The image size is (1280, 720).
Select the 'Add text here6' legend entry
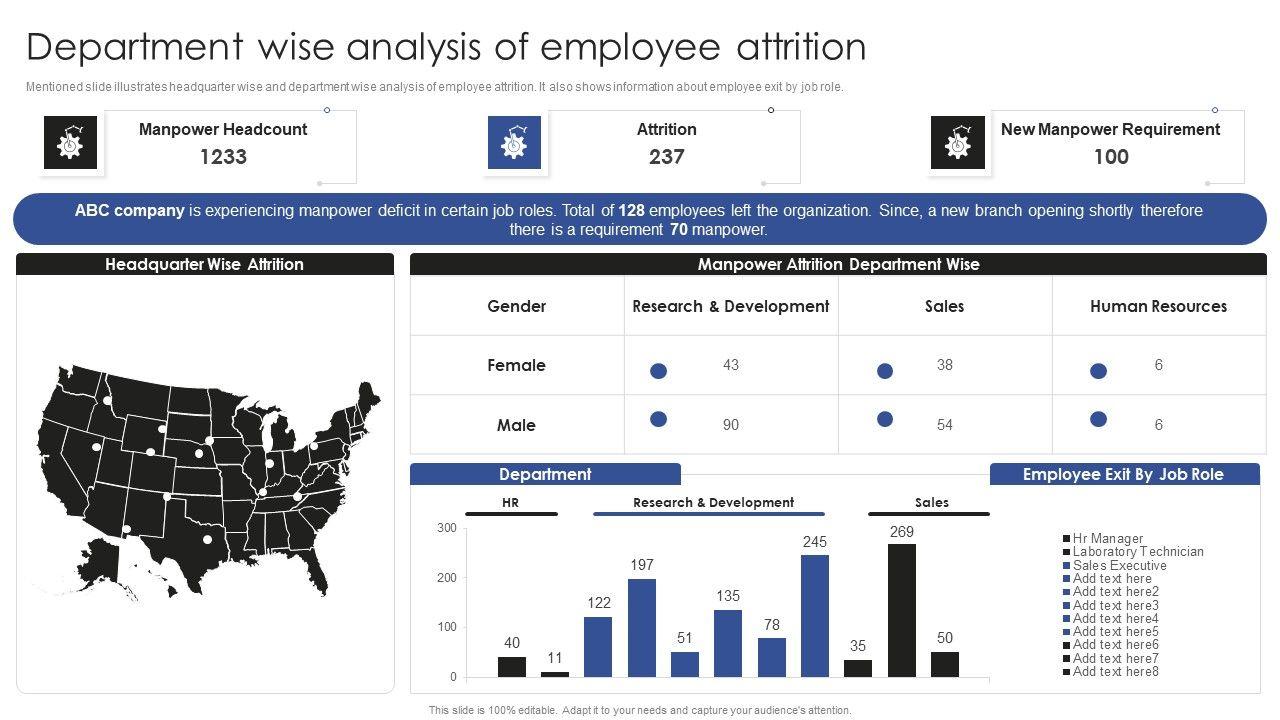click(x=1111, y=645)
